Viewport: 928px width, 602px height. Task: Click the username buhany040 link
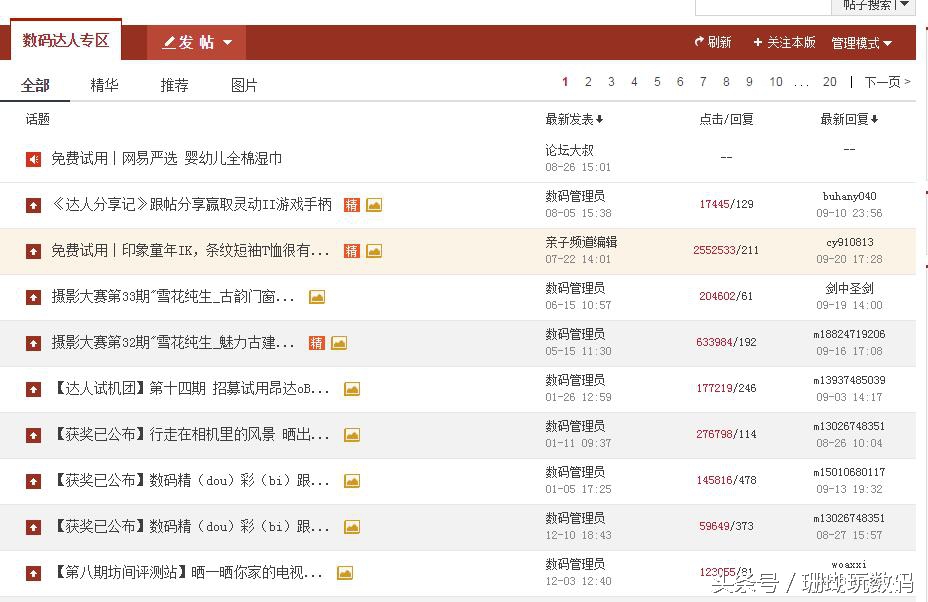852,198
